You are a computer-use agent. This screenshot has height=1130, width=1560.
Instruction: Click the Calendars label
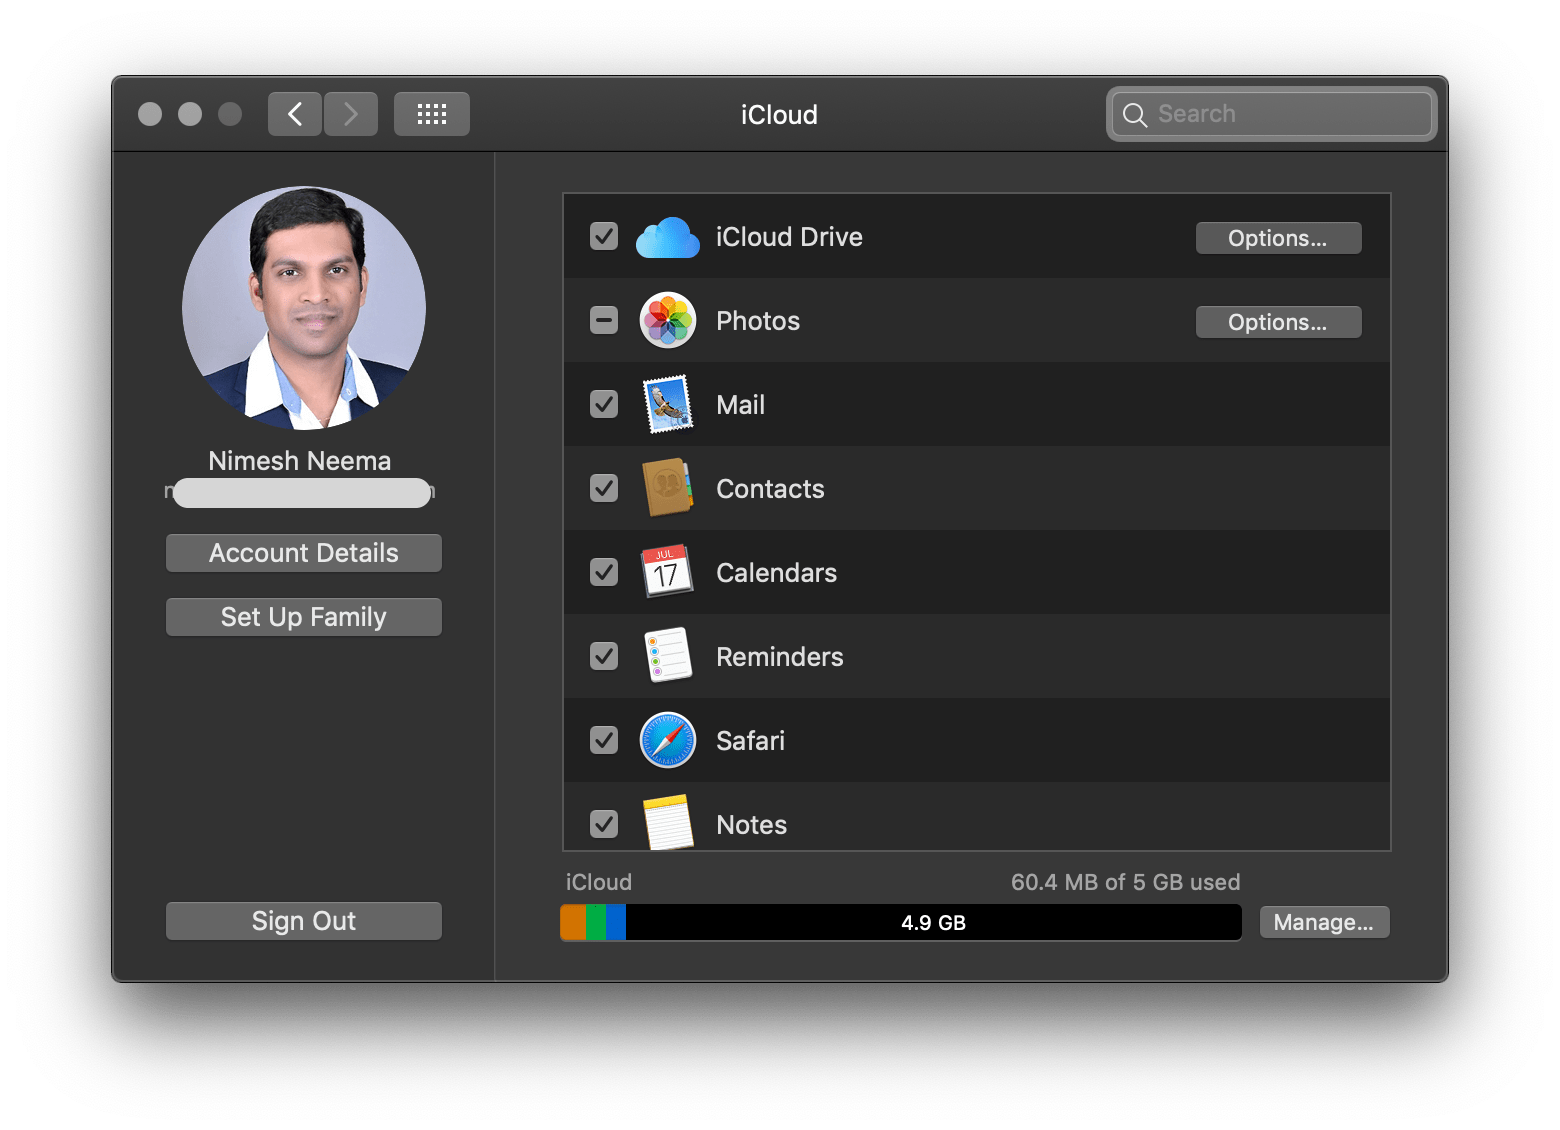pyautogui.click(x=777, y=573)
